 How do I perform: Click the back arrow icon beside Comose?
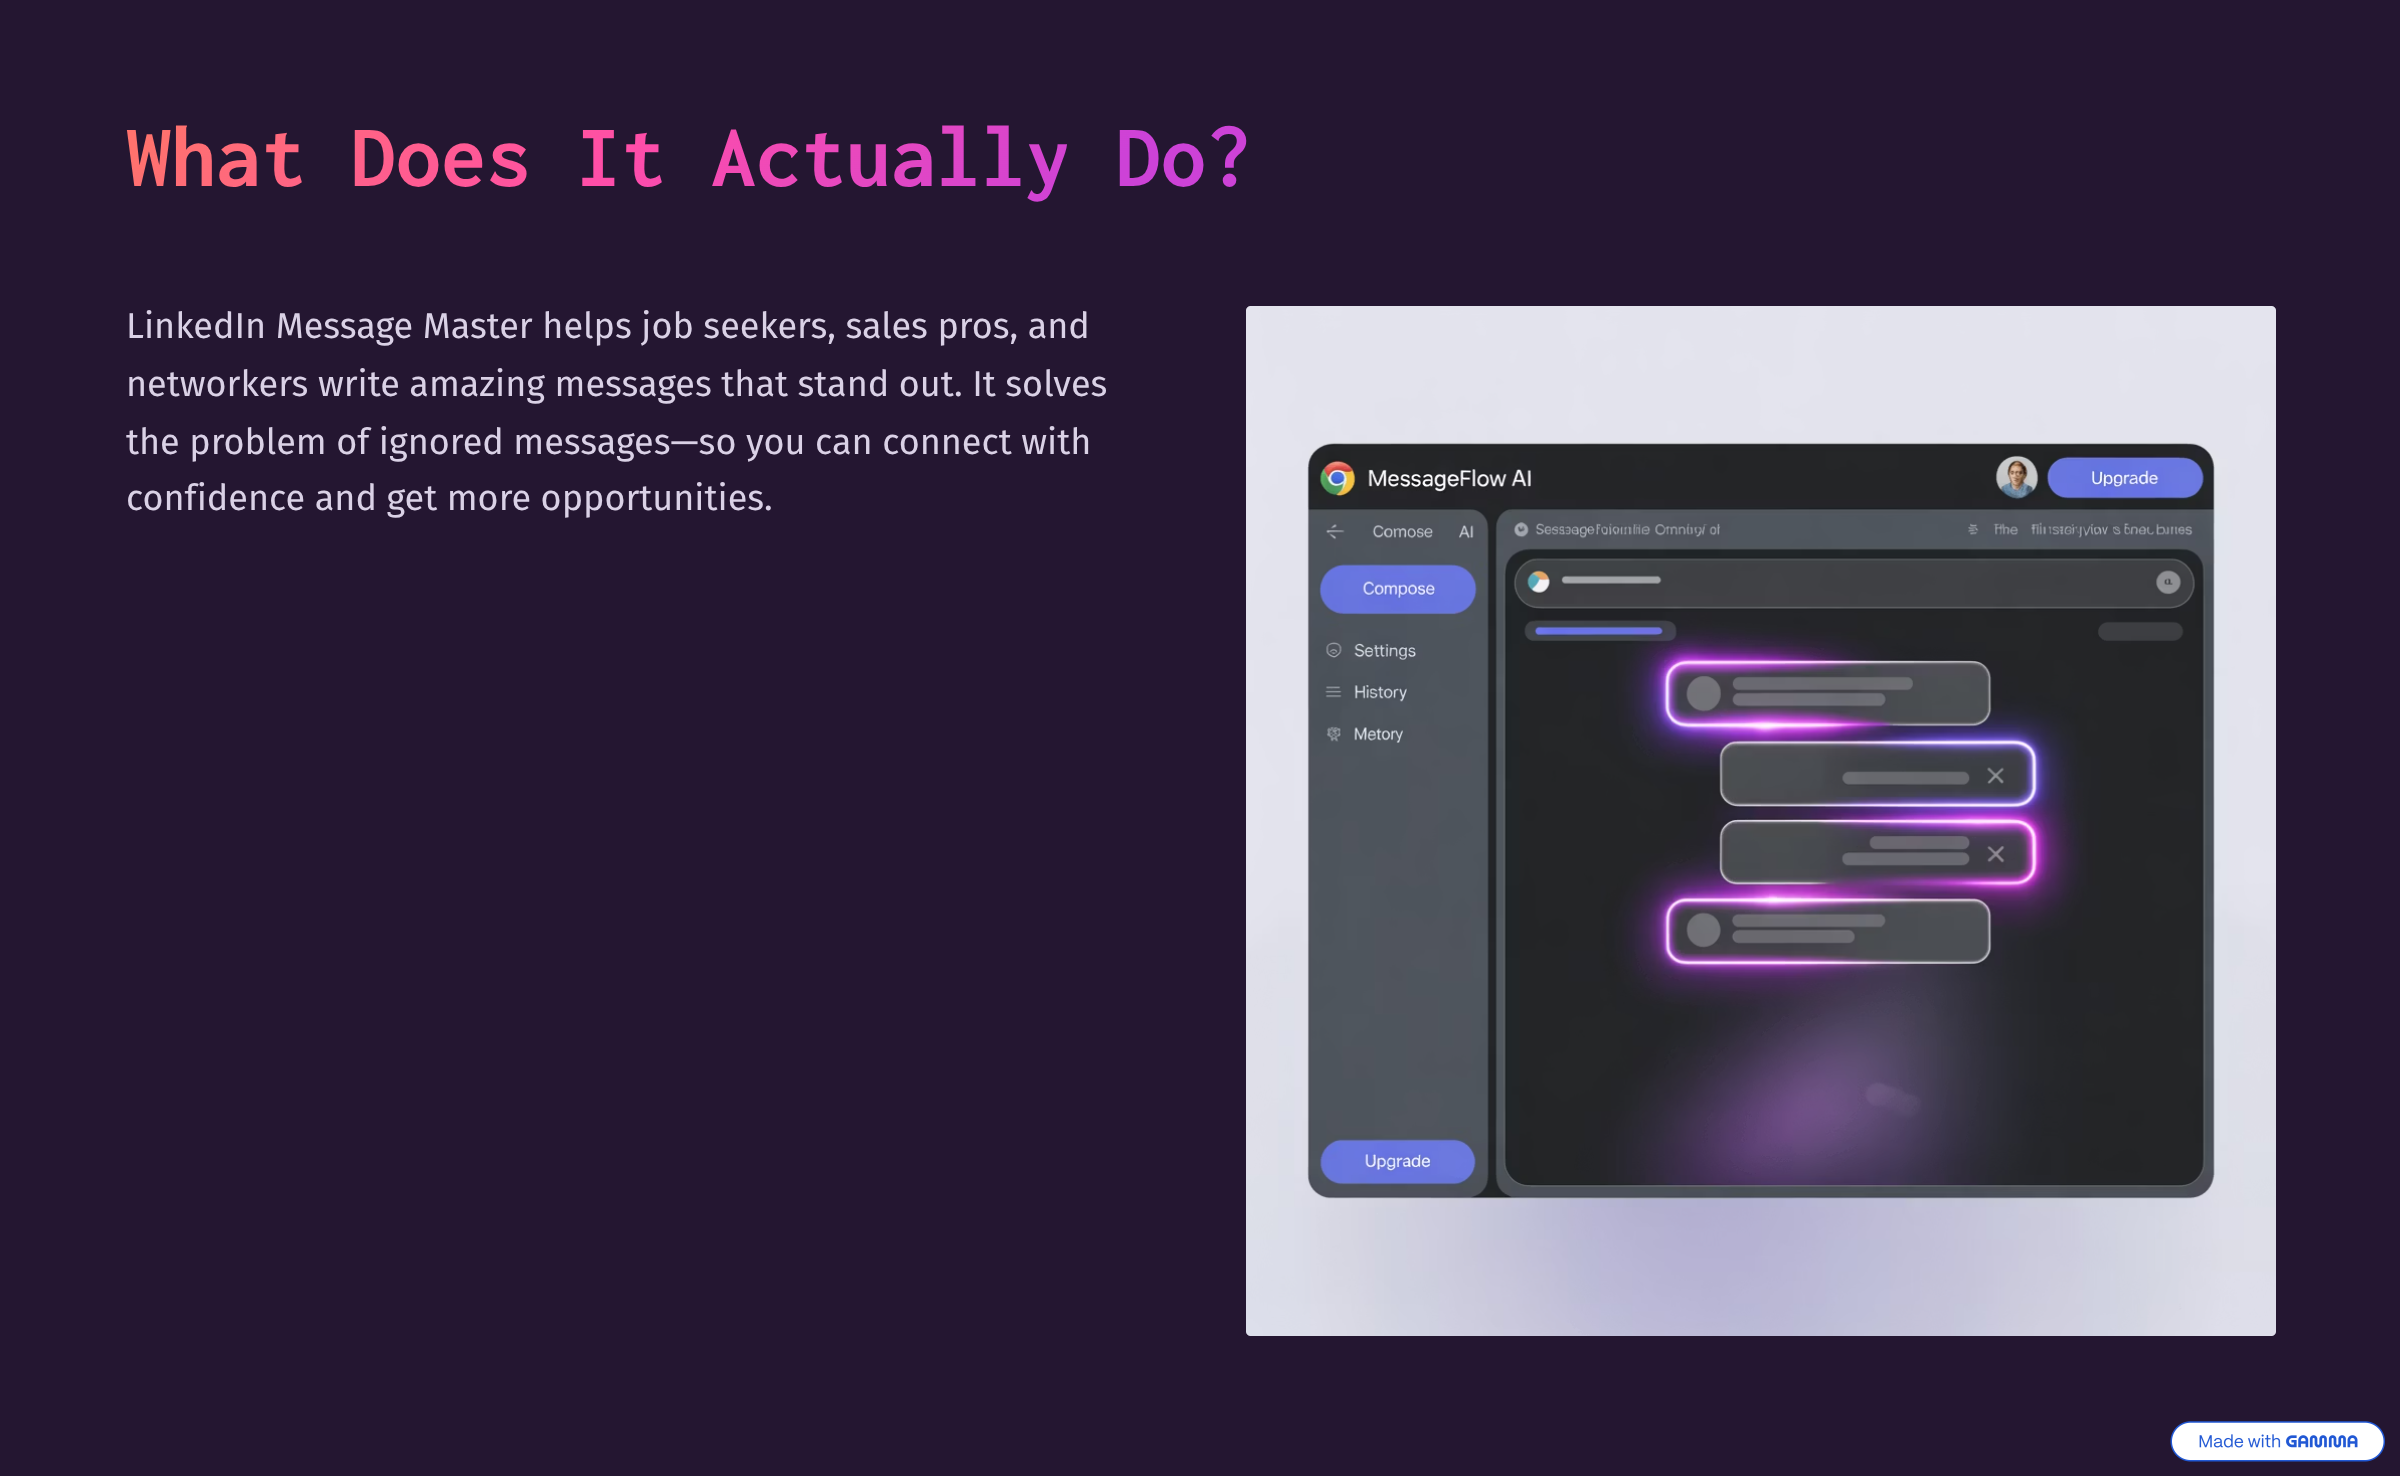click(x=1335, y=531)
